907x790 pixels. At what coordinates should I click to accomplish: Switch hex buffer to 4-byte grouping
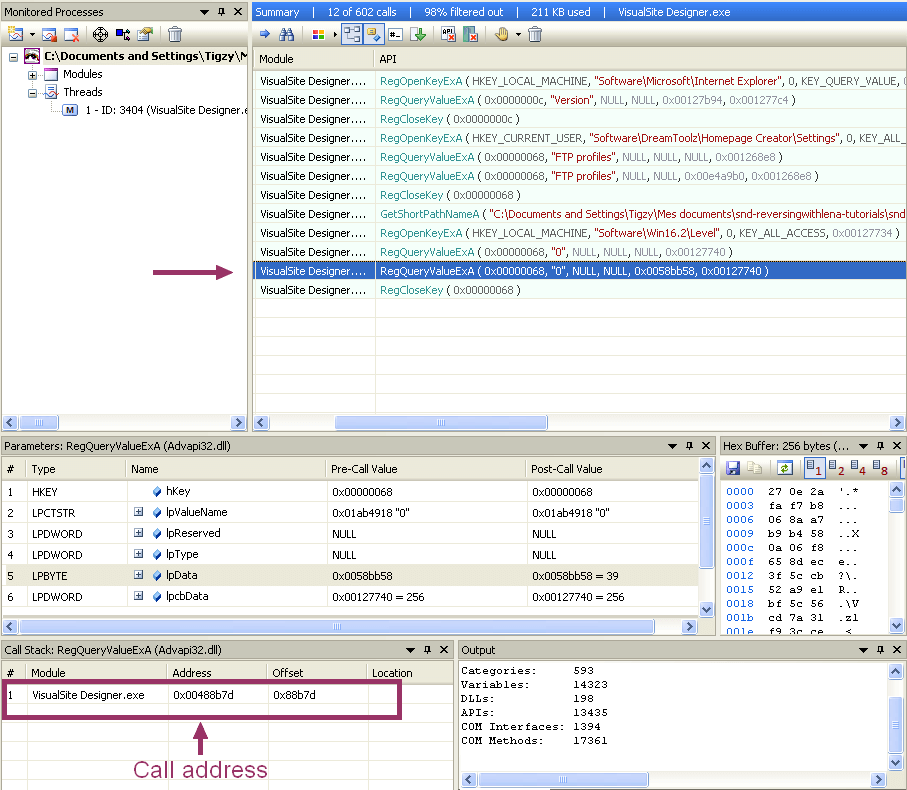coord(860,468)
